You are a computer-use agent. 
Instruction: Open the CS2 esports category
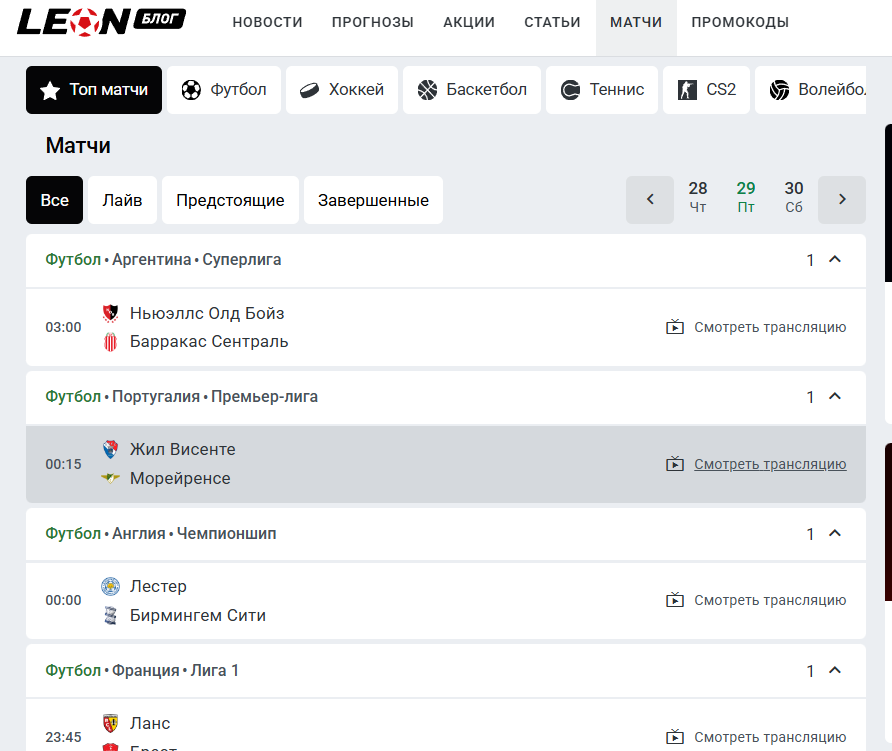point(706,90)
